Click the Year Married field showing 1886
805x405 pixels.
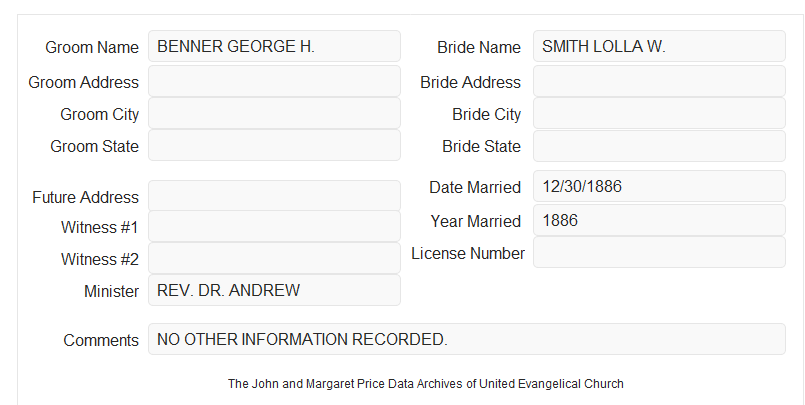659,220
